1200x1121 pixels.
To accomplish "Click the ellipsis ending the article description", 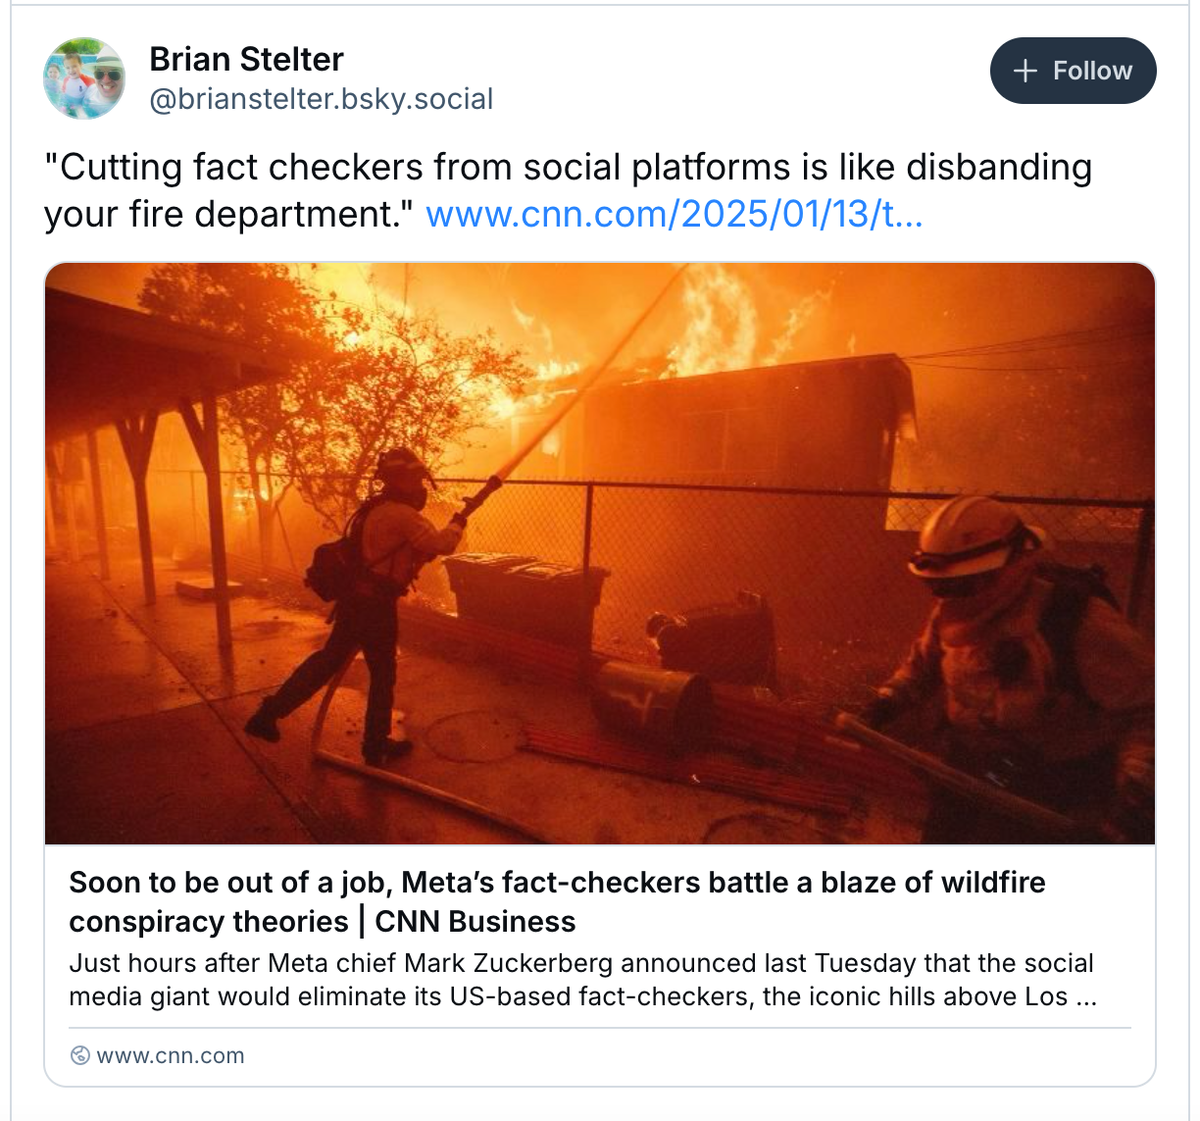I will 1086,997.
